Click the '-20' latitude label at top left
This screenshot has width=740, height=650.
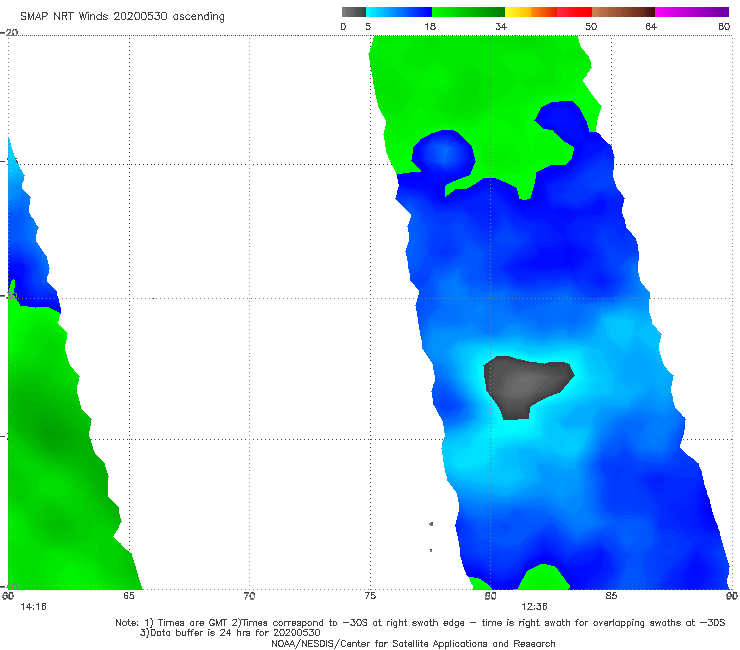pos(9,32)
